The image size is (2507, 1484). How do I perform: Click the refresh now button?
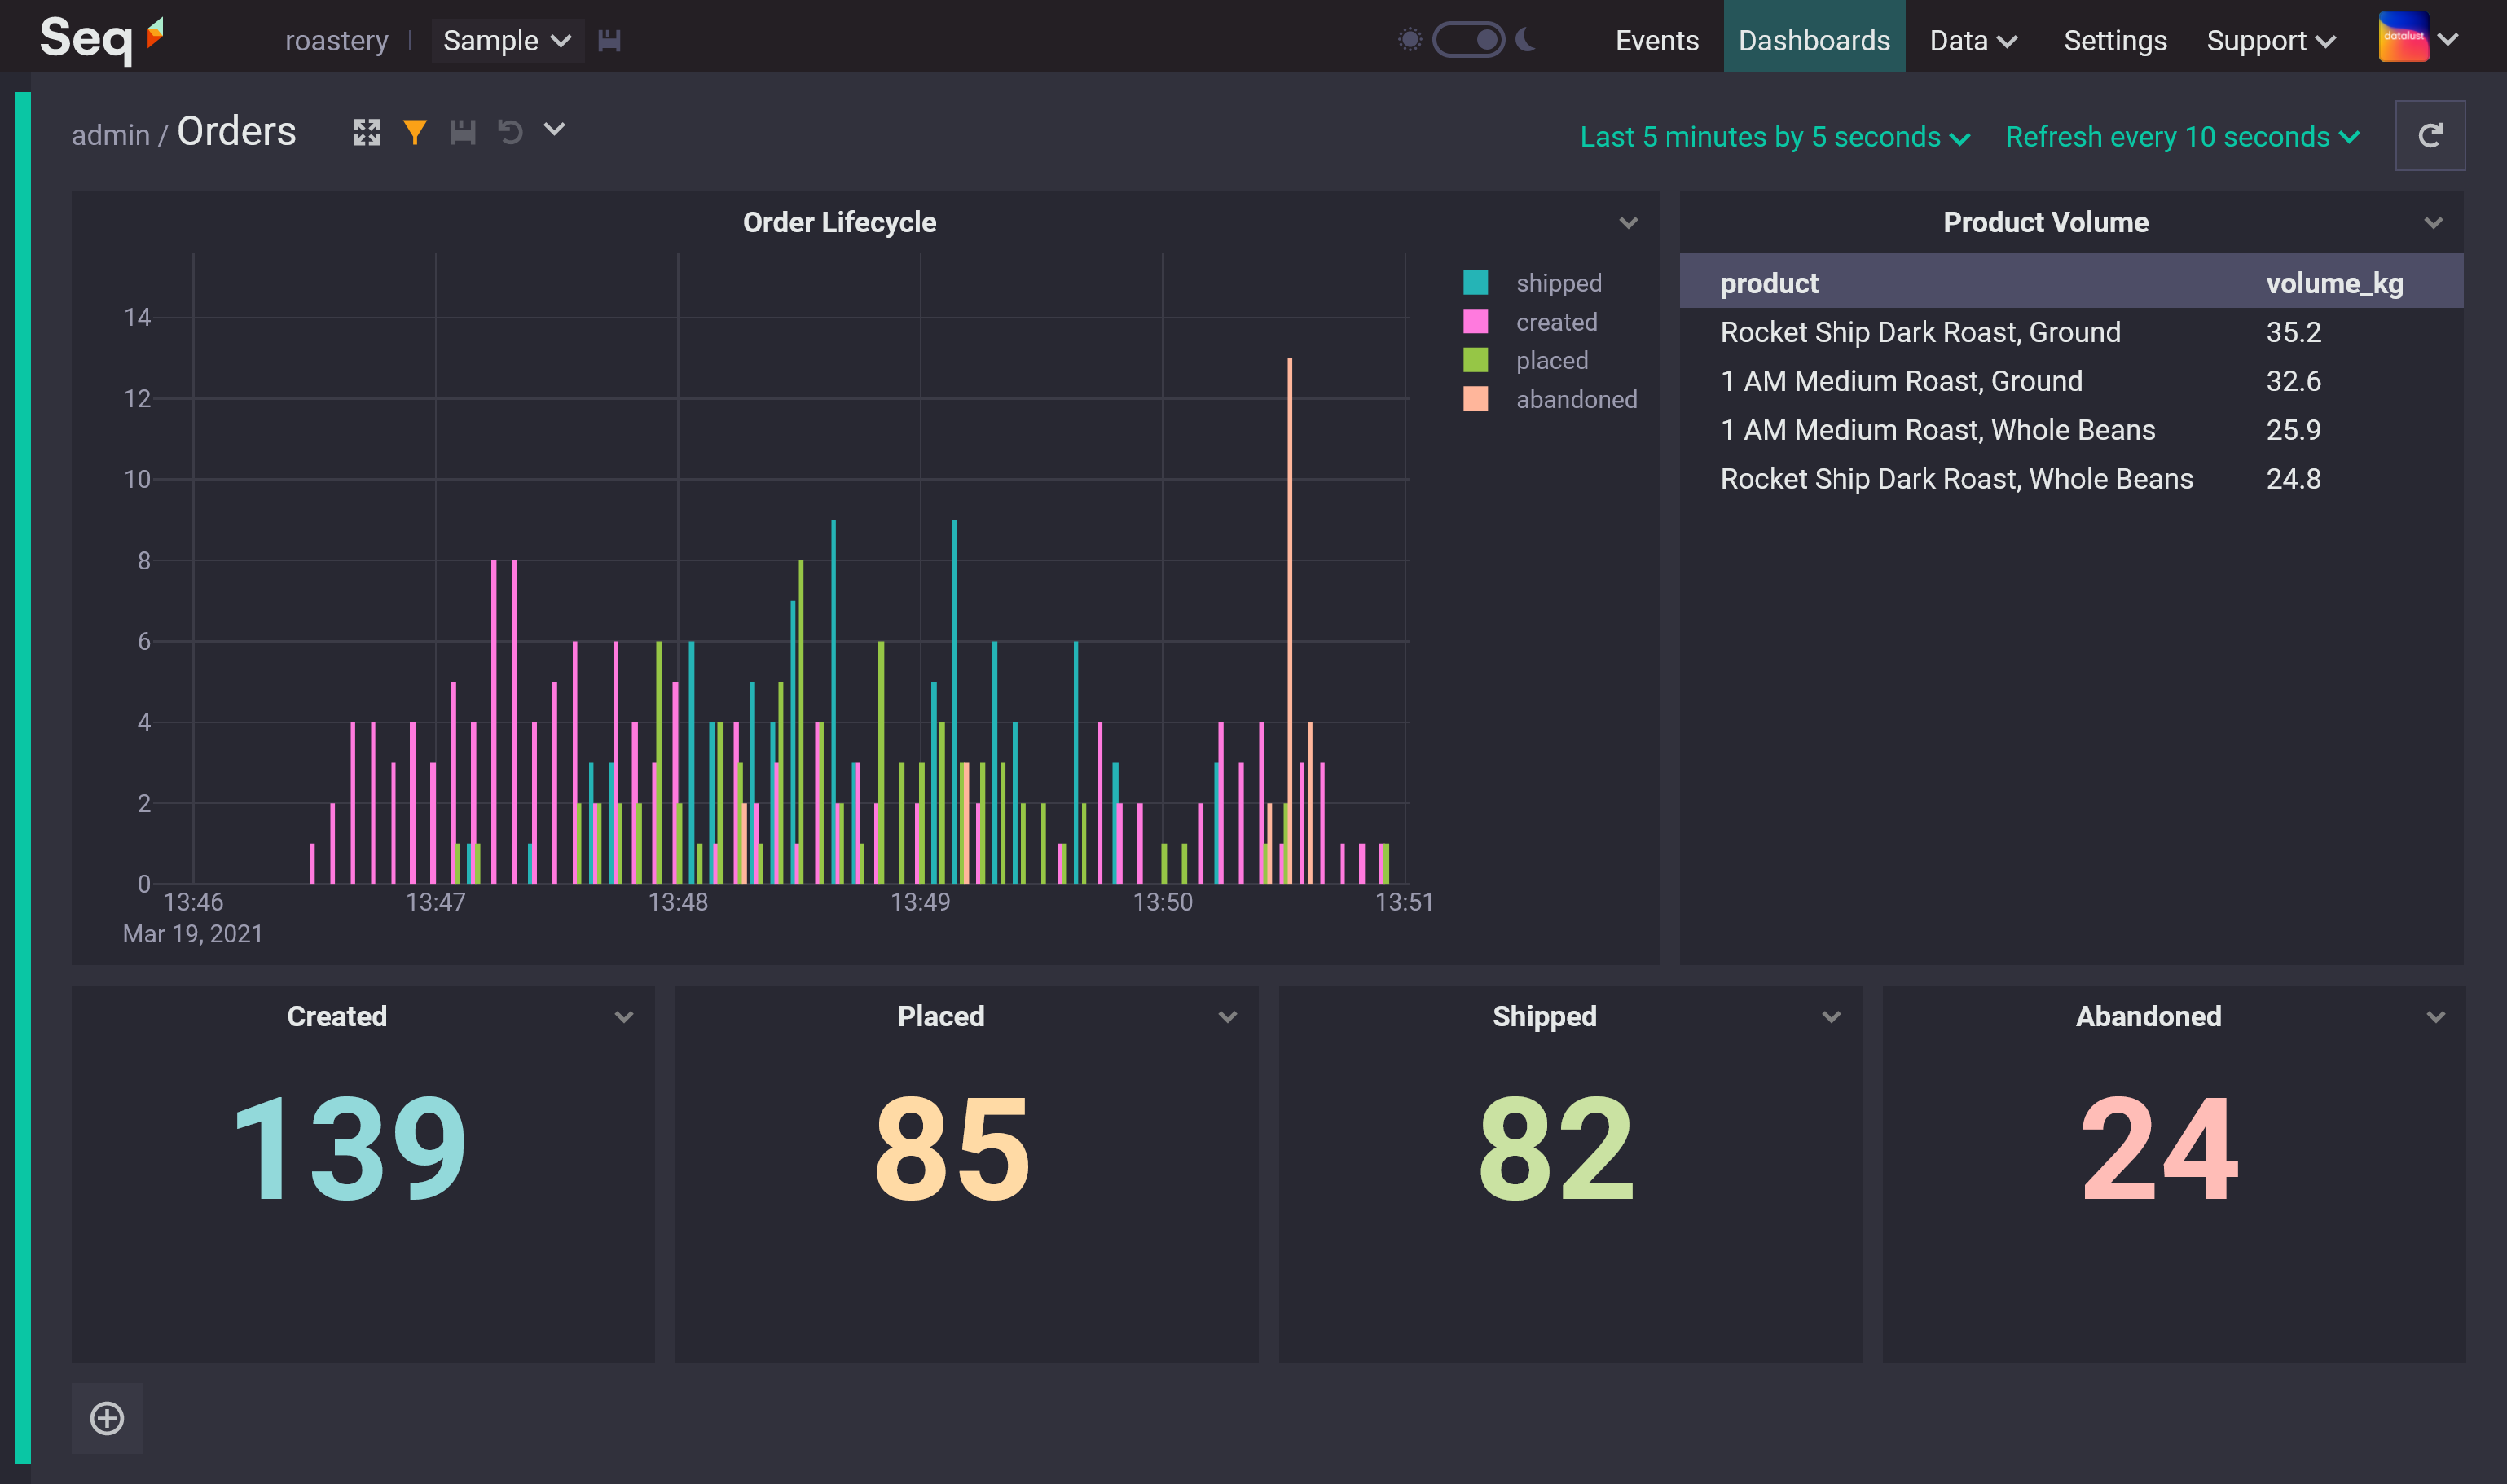click(x=2429, y=135)
